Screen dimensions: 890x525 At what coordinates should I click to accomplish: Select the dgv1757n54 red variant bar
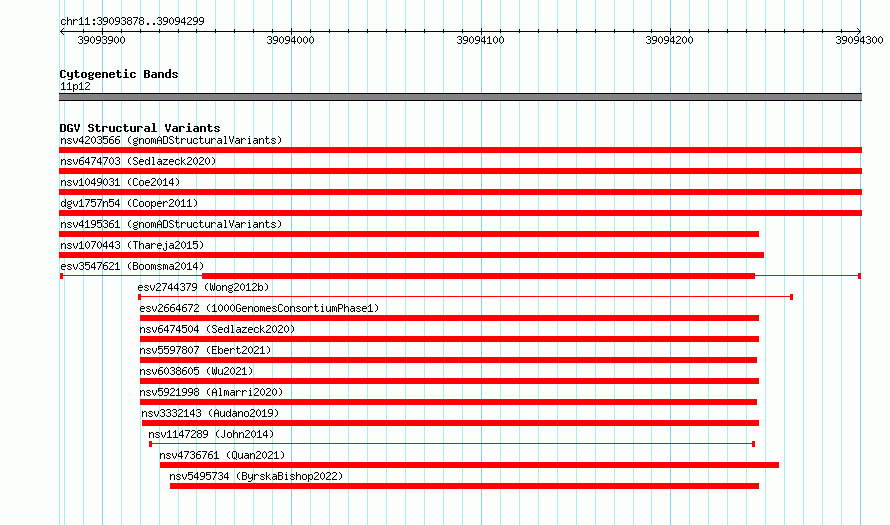pyautogui.click(x=460, y=213)
